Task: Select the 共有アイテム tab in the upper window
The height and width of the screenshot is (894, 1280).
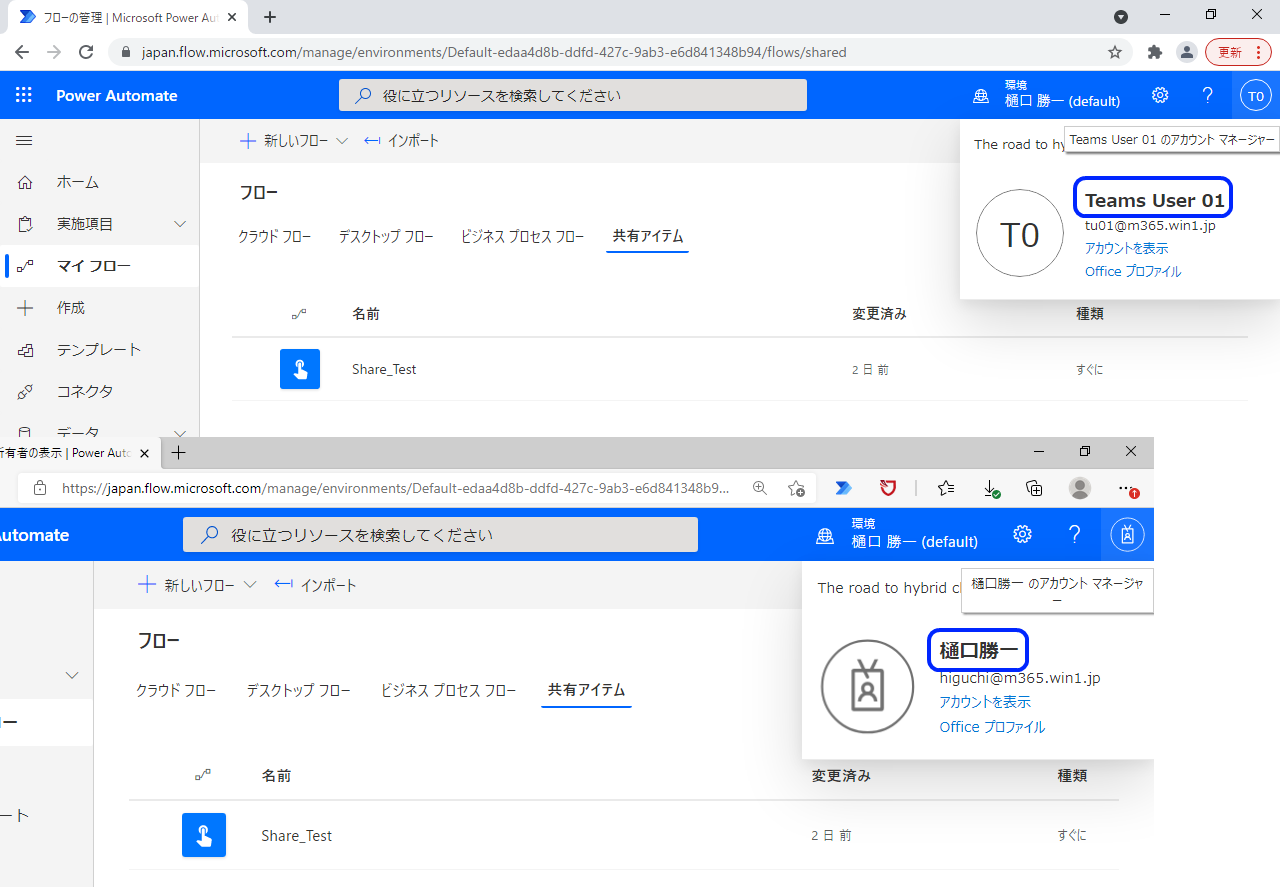Action: coord(648,236)
